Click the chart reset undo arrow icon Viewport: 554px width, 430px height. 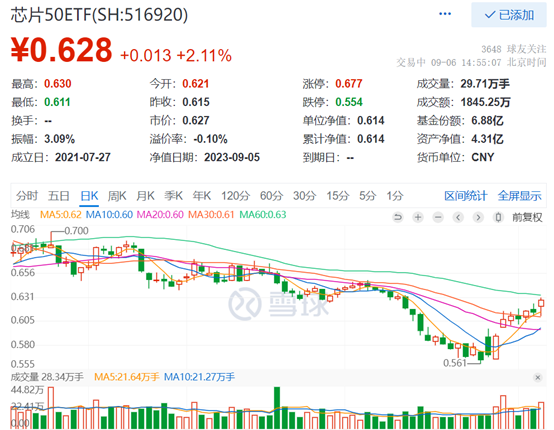click(398, 217)
